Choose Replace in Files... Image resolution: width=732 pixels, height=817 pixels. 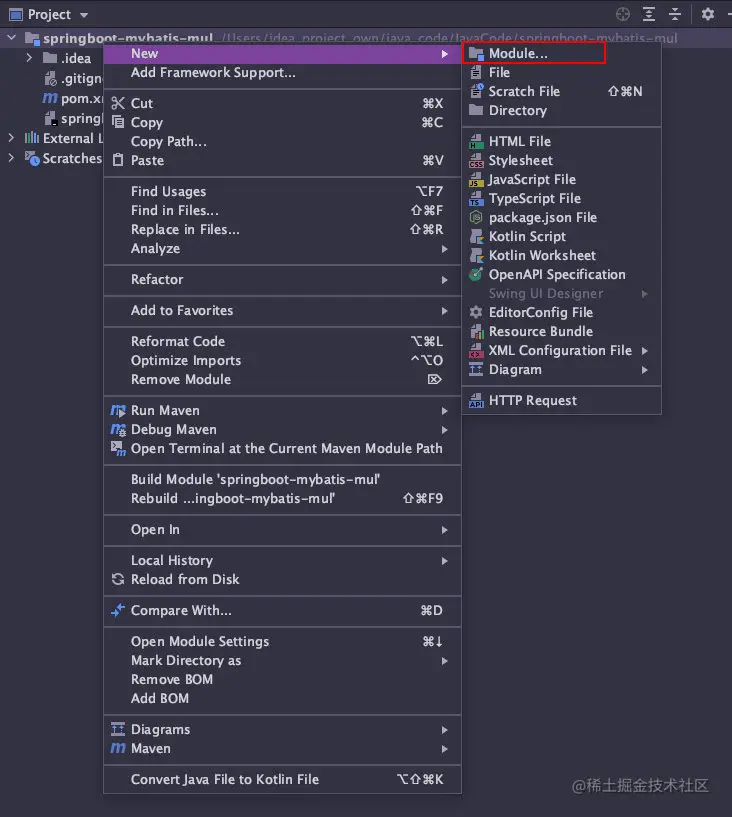coord(282,229)
